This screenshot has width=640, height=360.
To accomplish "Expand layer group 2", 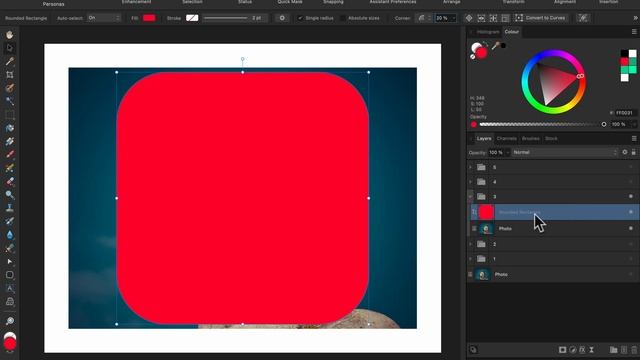I will 471,244.
